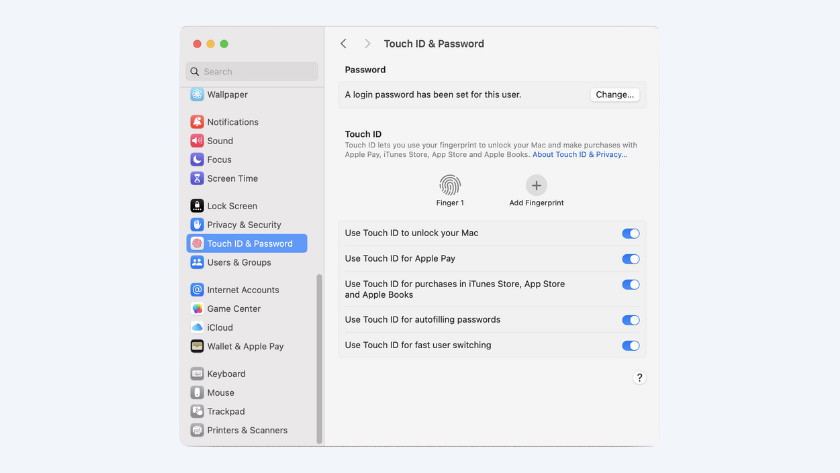
Task: Click the Internet Accounts @ icon
Action: click(197, 290)
